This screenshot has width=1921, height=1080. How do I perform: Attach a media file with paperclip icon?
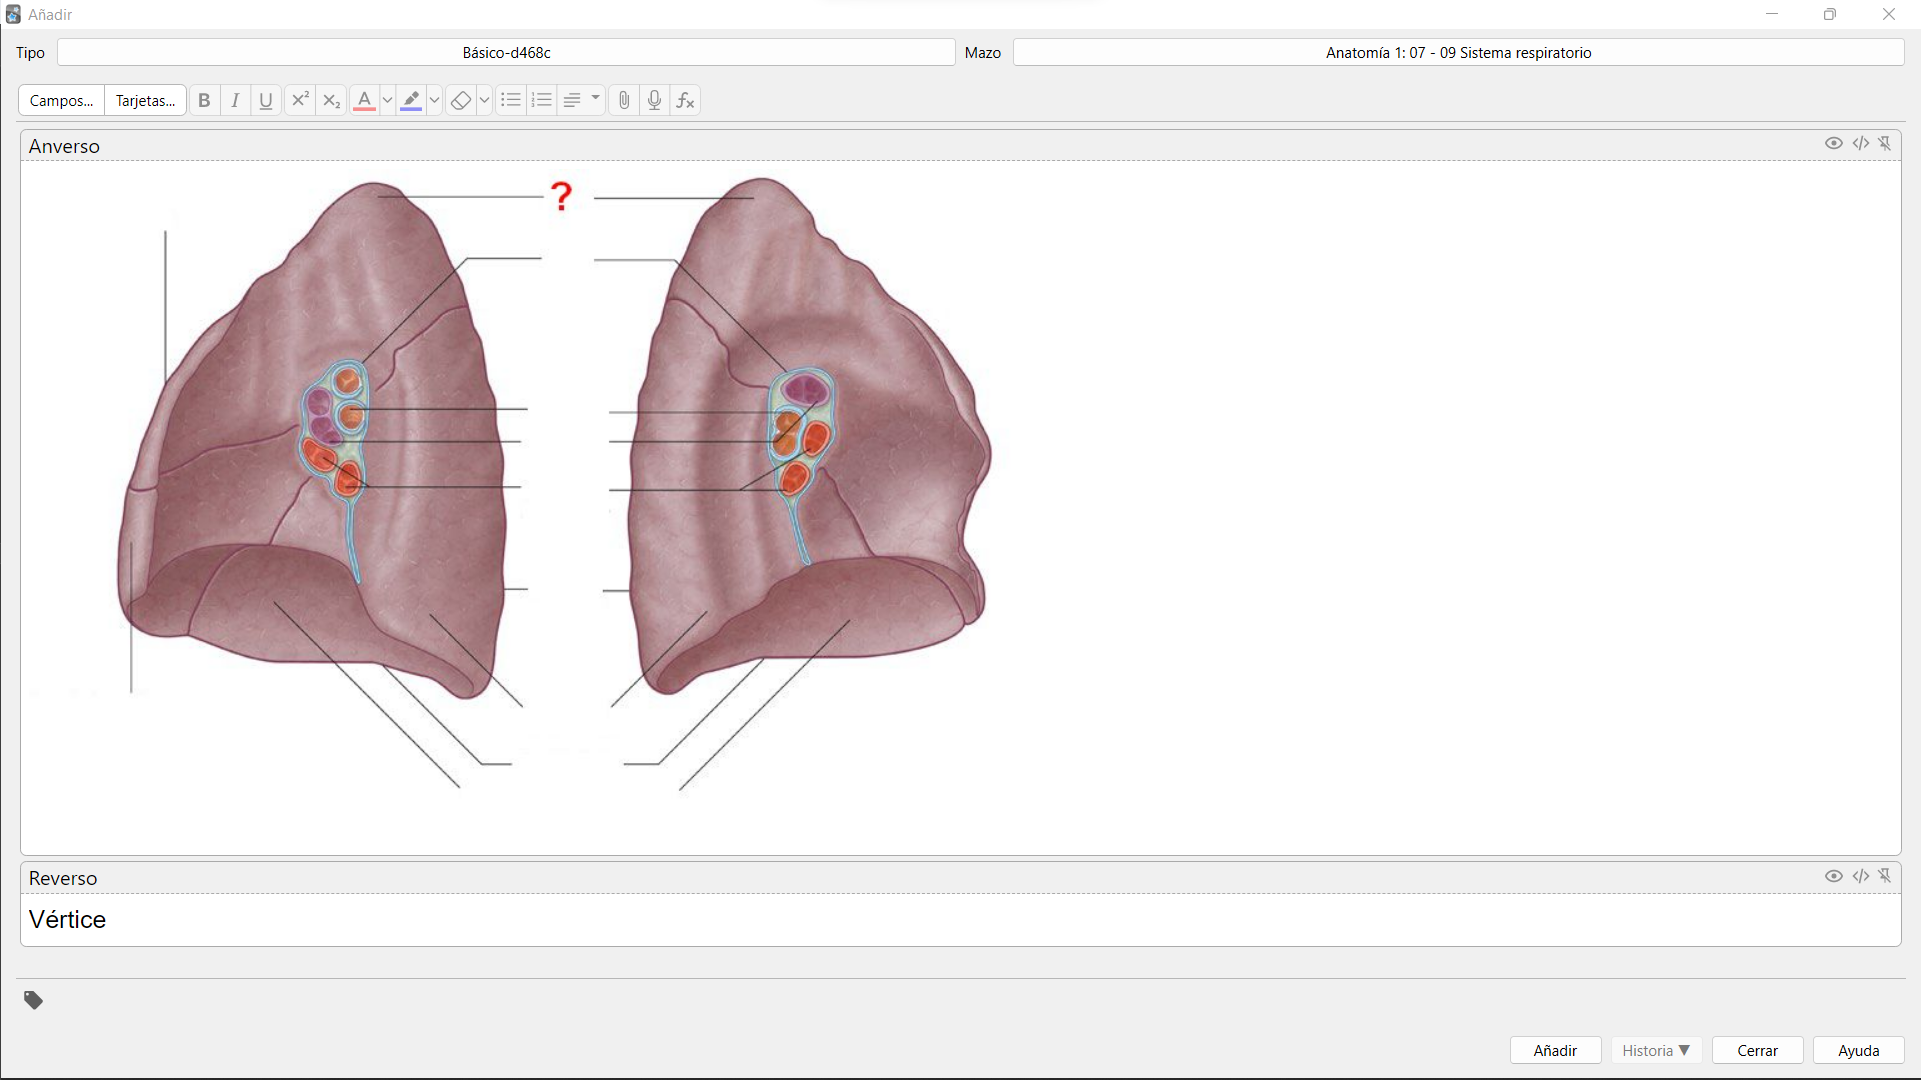coord(624,100)
